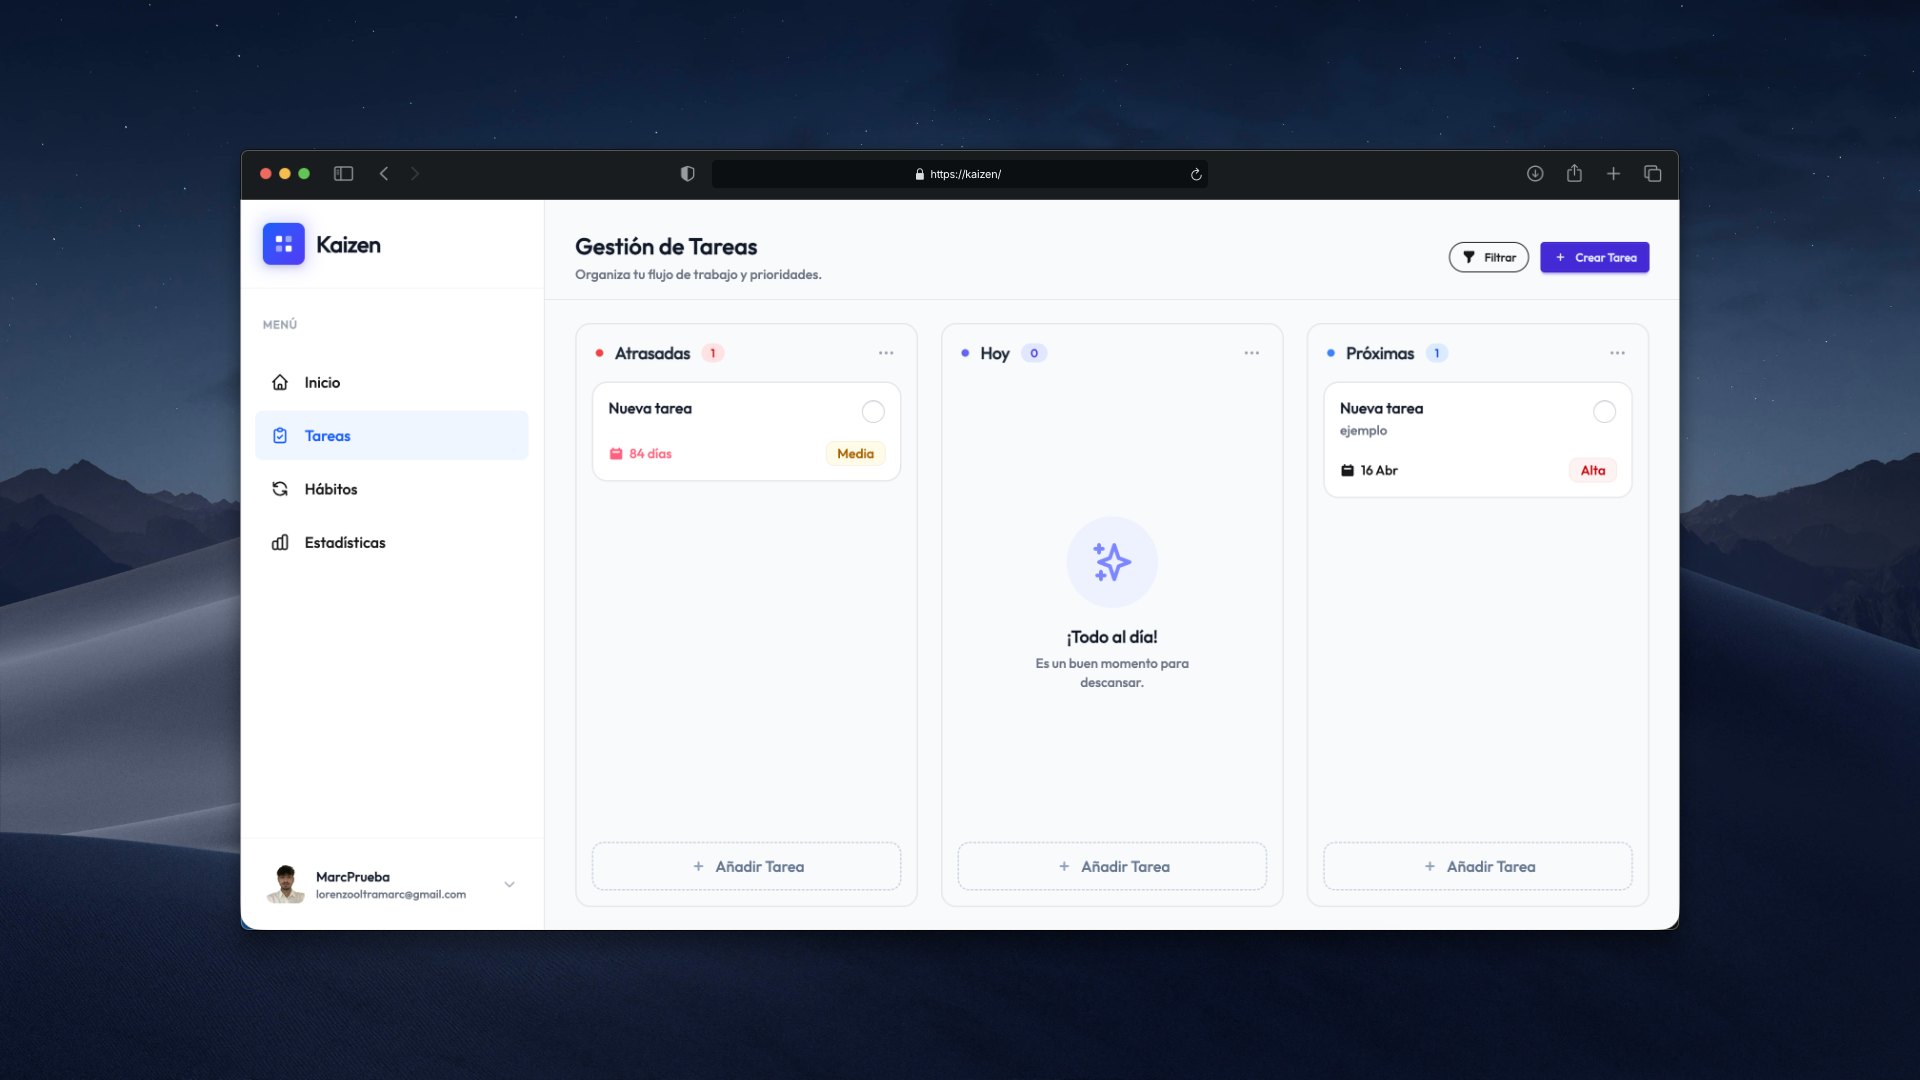Open Estadísticas from the sidebar
The image size is (1920, 1080).
pyautogui.click(x=392, y=542)
